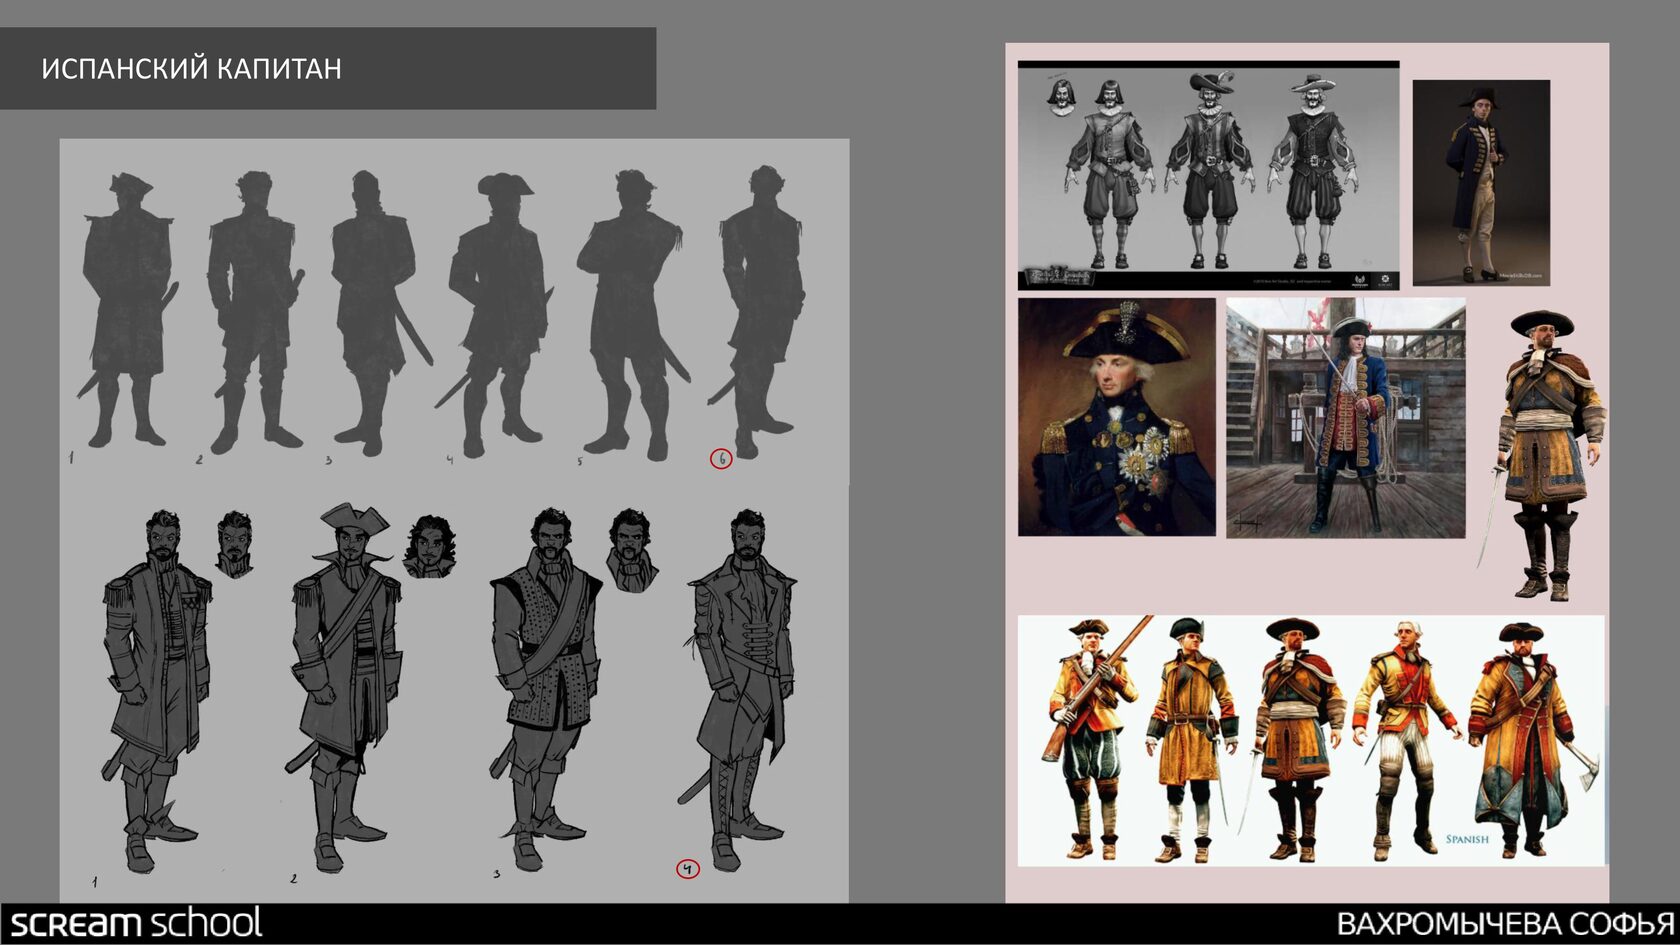Click the title text "ИСПАНСКИЙ КАПИТАН"
This screenshot has height=945, width=1680.
[191, 68]
